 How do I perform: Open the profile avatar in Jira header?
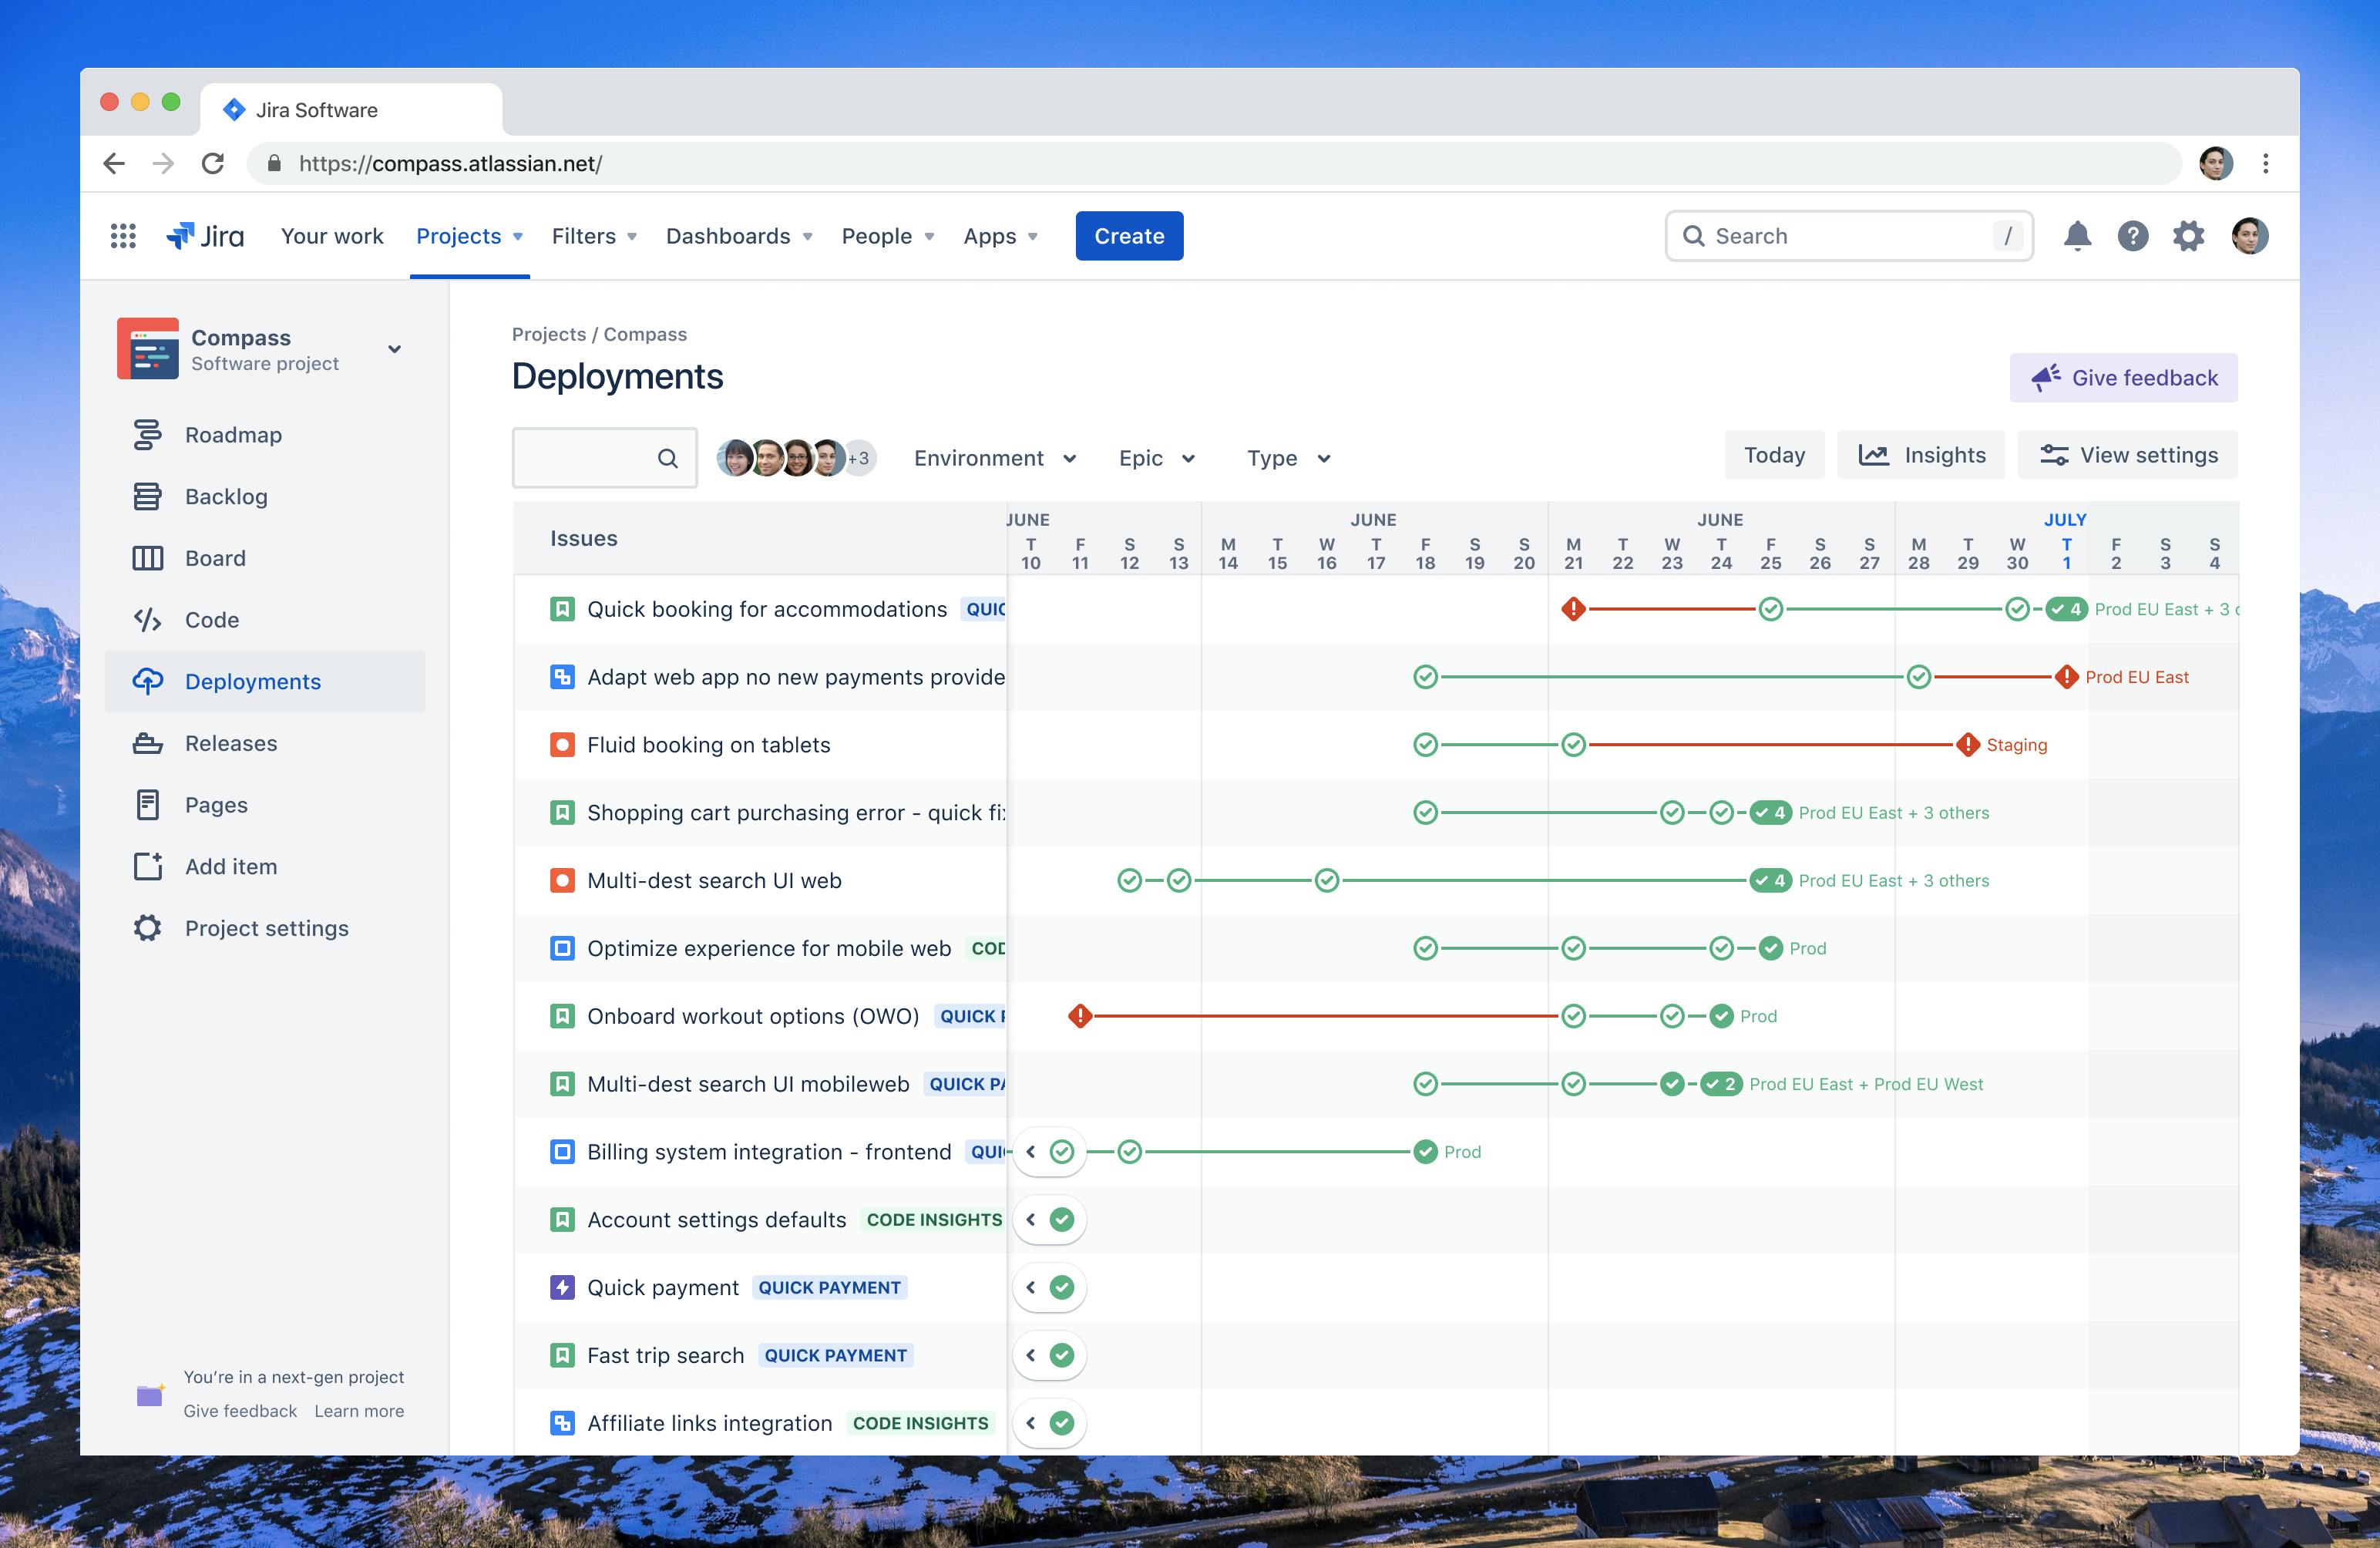click(x=2250, y=236)
